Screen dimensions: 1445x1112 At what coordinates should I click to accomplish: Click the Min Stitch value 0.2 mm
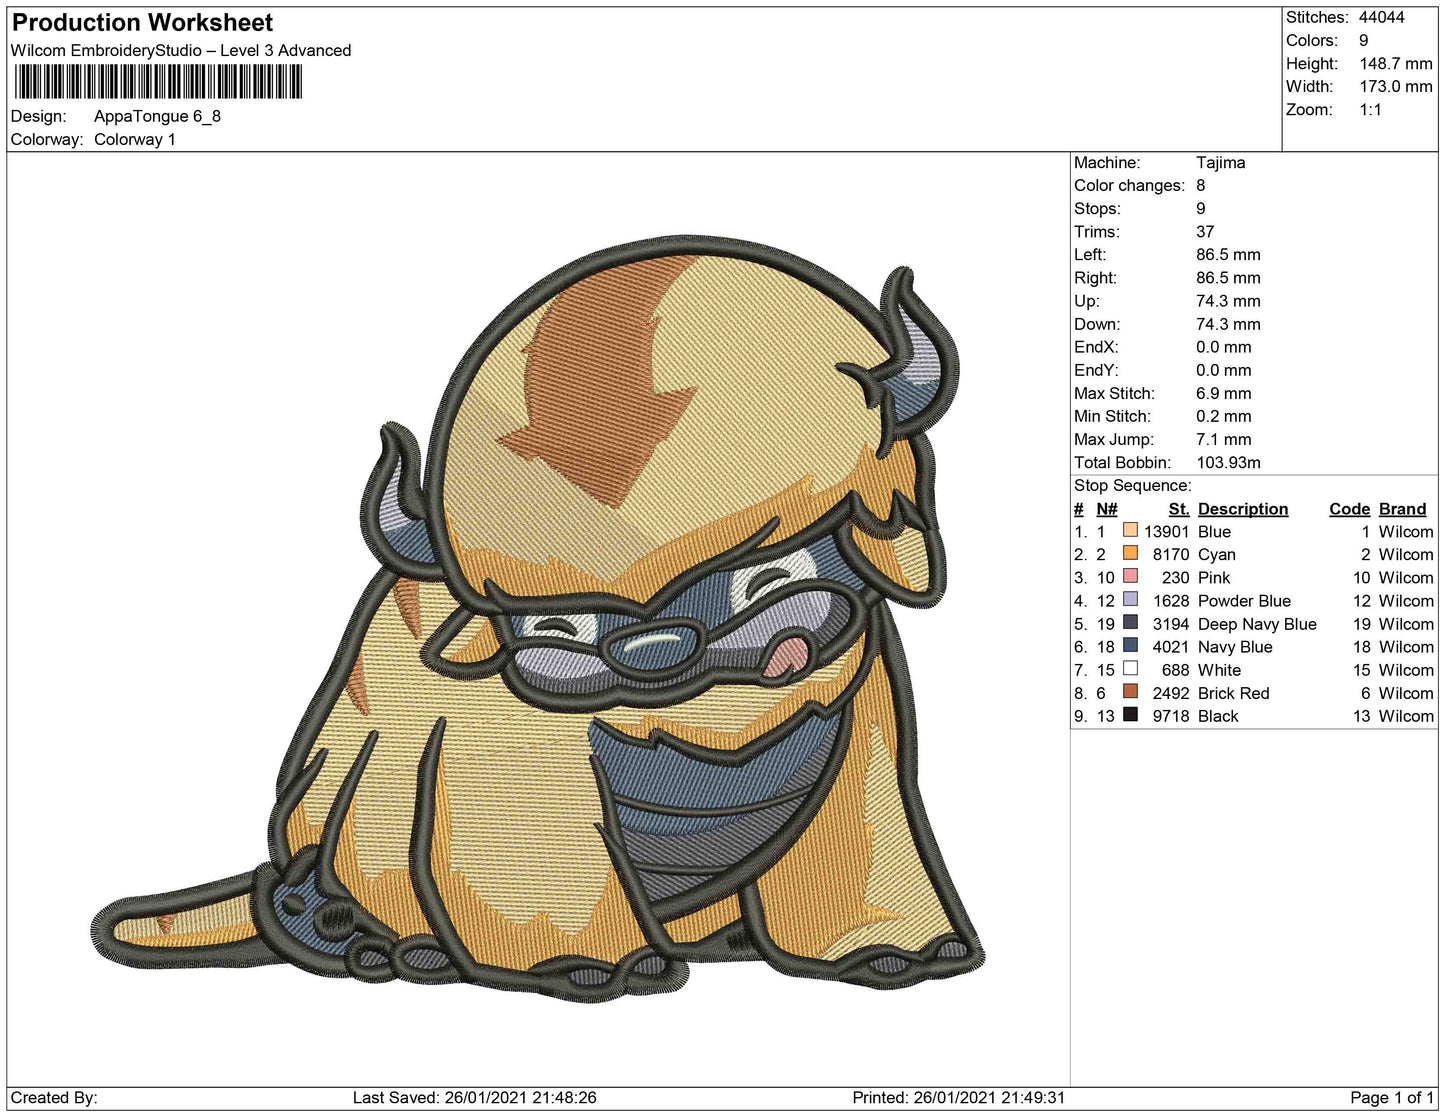click(x=1224, y=416)
